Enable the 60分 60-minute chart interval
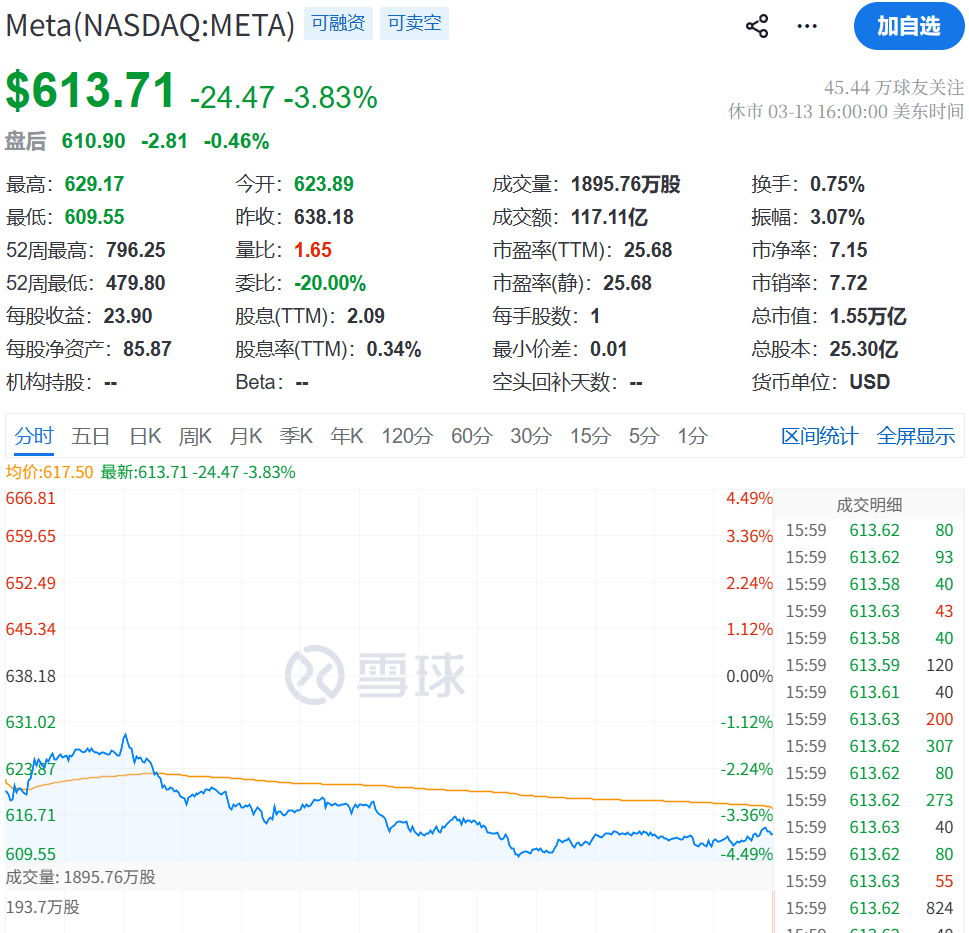Image resolution: width=969 pixels, height=933 pixels. point(470,436)
